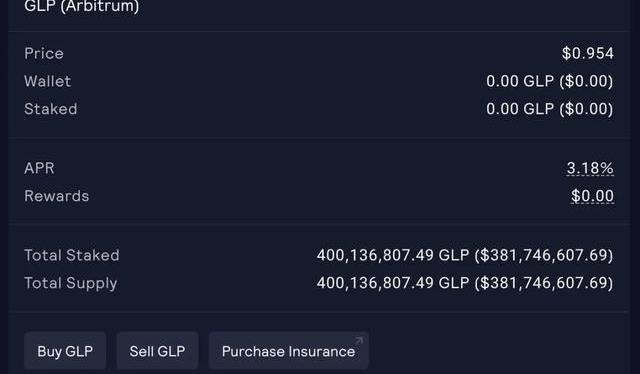The image size is (640, 374).
Task: Click the Rewards label
Action: pos(57,196)
